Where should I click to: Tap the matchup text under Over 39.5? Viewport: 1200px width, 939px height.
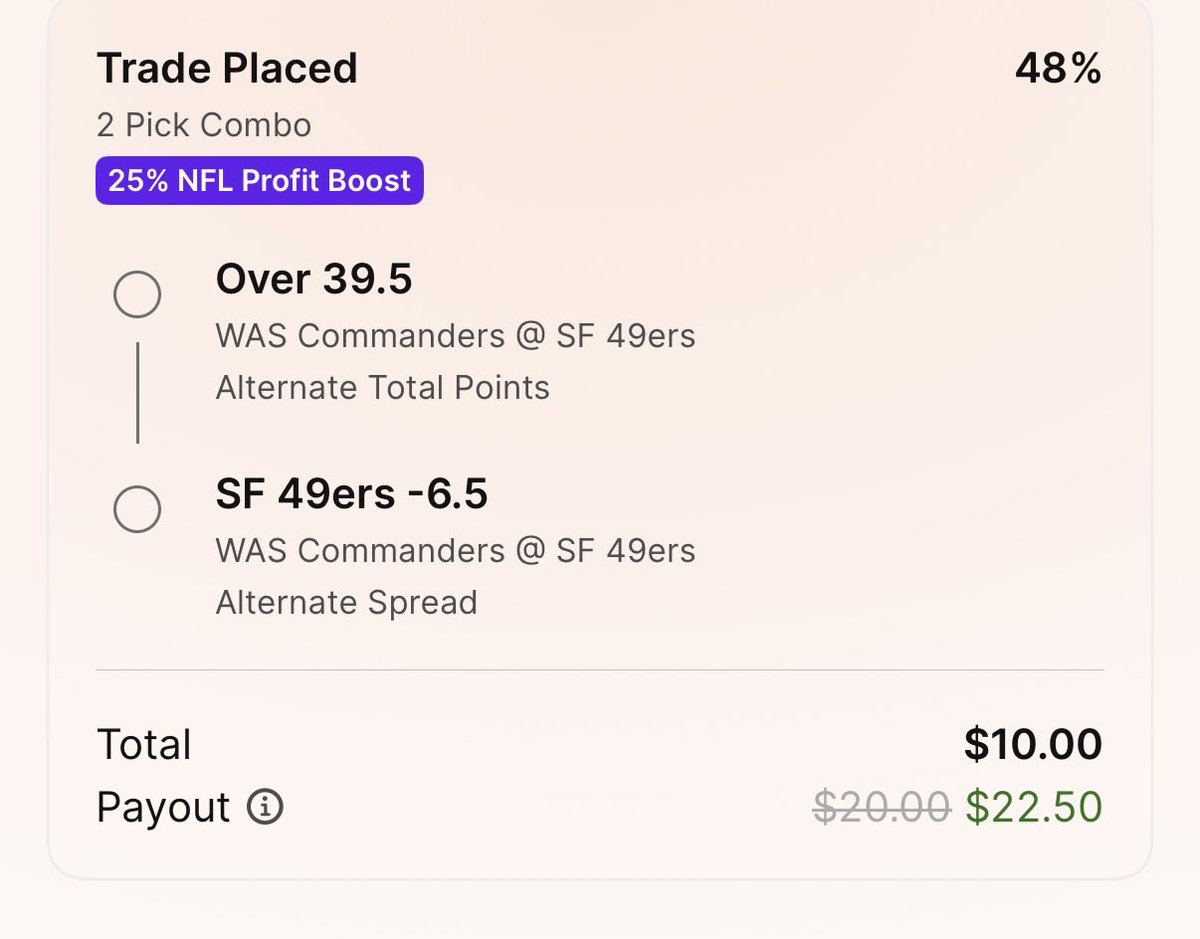[456, 335]
